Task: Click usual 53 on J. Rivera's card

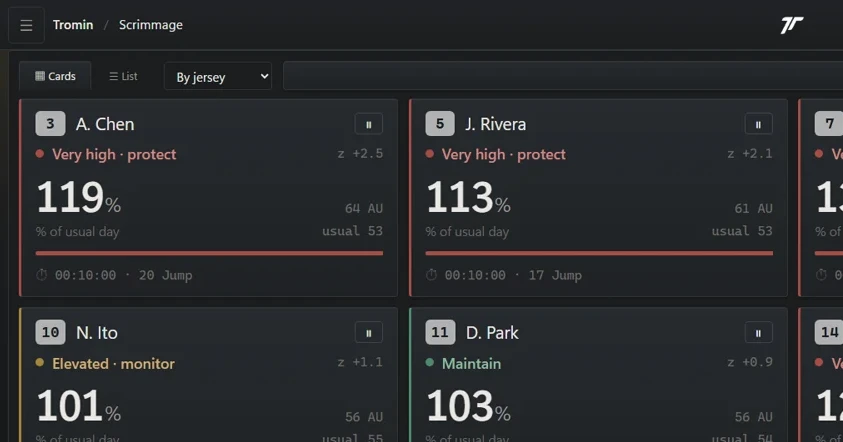Action: pos(742,231)
